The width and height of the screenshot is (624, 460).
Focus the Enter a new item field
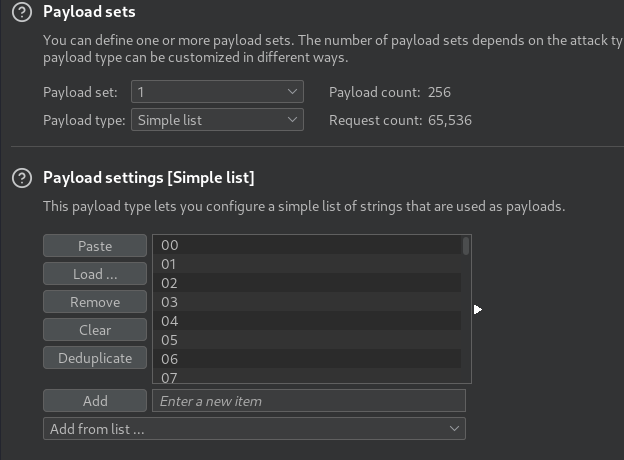pyautogui.click(x=308, y=401)
